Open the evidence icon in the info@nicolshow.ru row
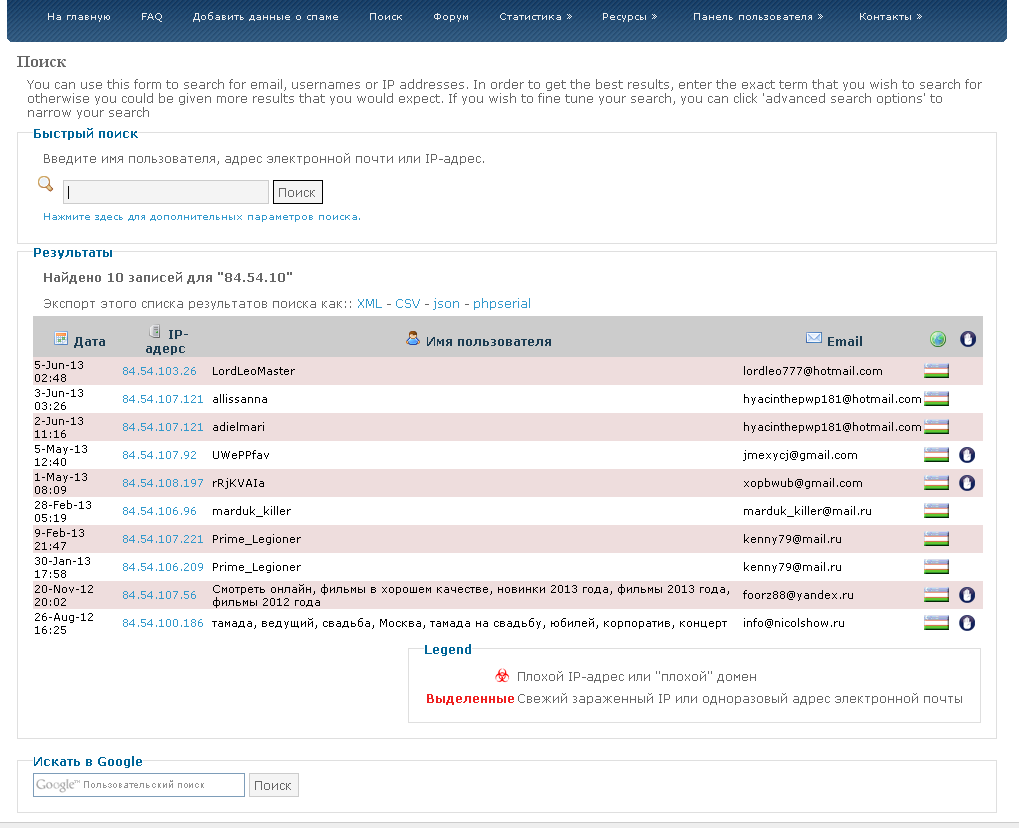Viewport: 1019px width, 828px height. click(x=967, y=623)
